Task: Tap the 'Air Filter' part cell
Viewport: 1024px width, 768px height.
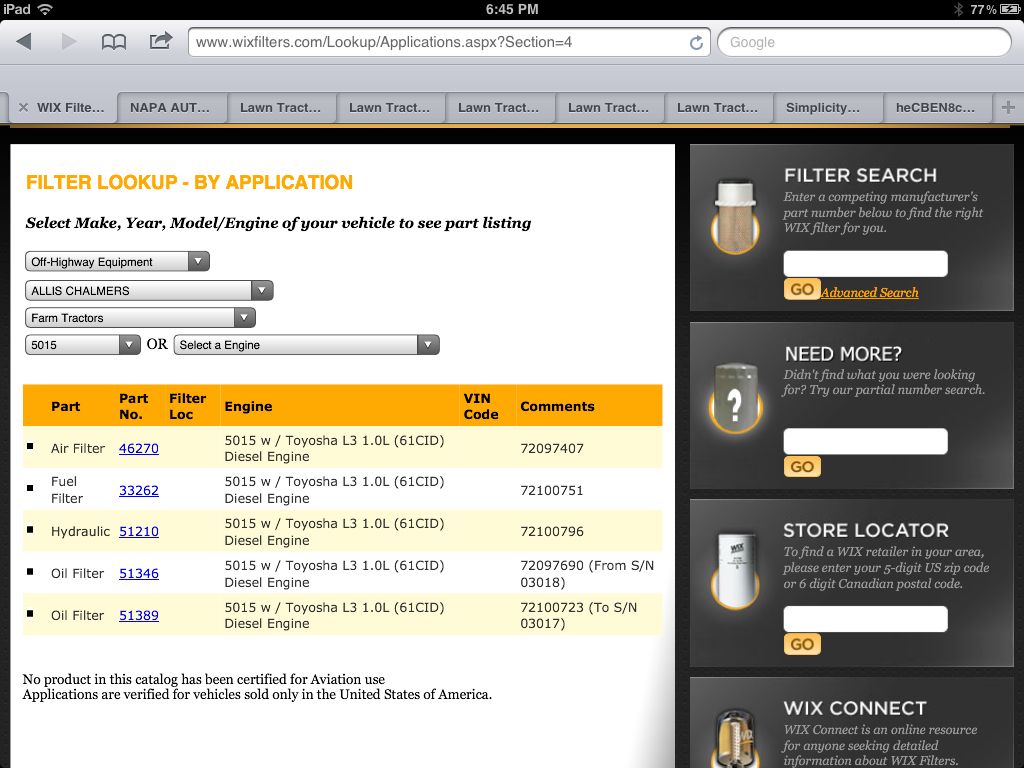Action: [78, 449]
